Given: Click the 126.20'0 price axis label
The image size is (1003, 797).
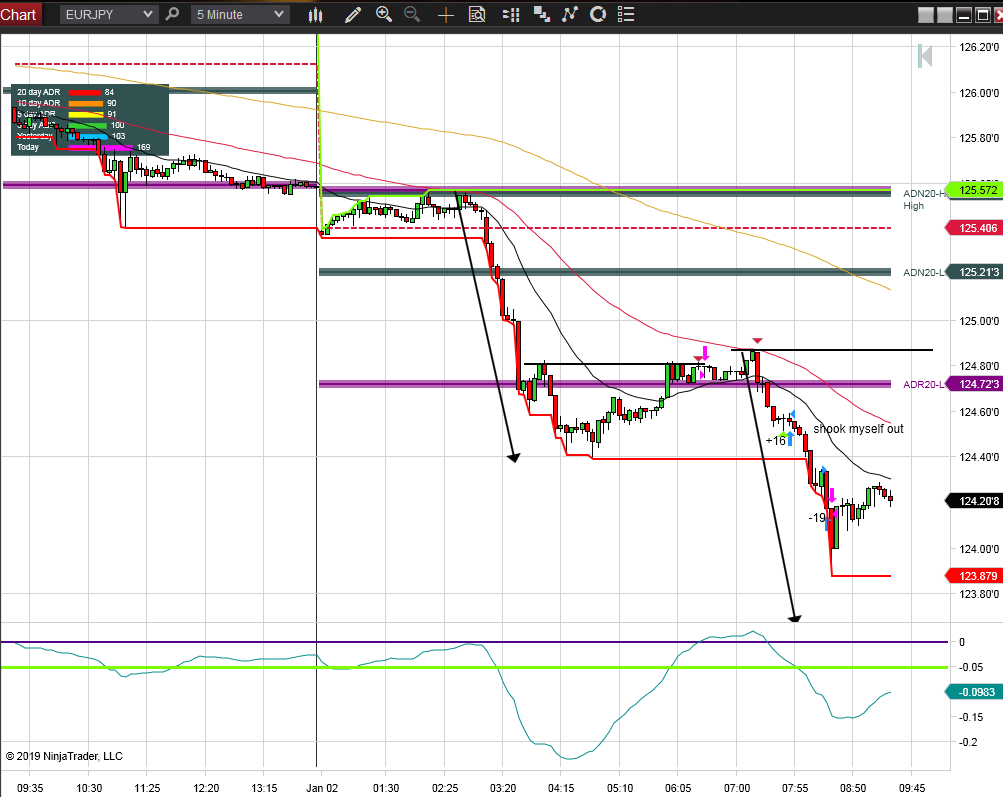Looking at the screenshot, I should click(x=979, y=47).
